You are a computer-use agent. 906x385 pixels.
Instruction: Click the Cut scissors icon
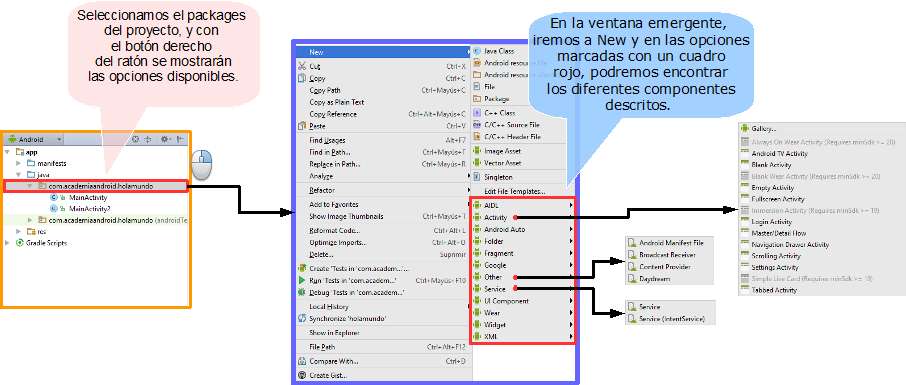pos(302,66)
